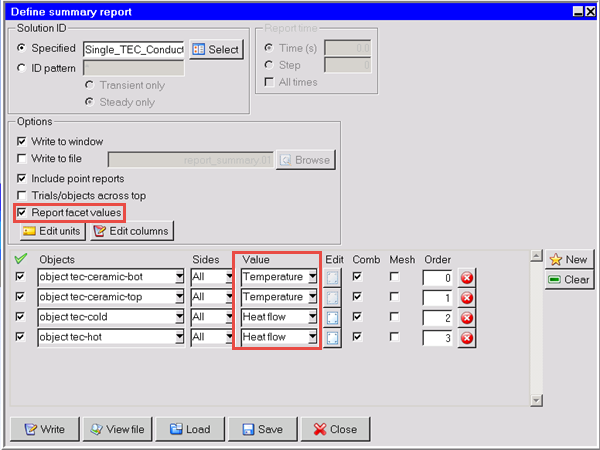Image resolution: width=600 pixels, height=450 pixels.
Task: Toggle Write to window checkbox
Action: [22, 142]
